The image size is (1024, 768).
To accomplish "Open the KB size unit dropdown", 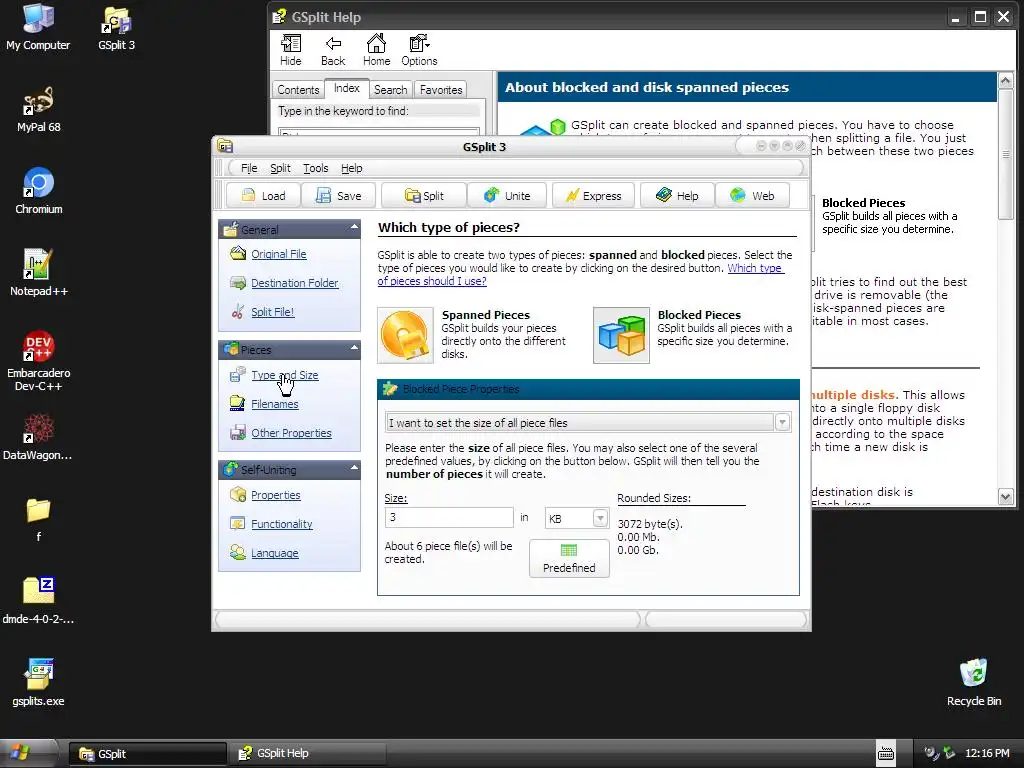I will [x=600, y=518].
